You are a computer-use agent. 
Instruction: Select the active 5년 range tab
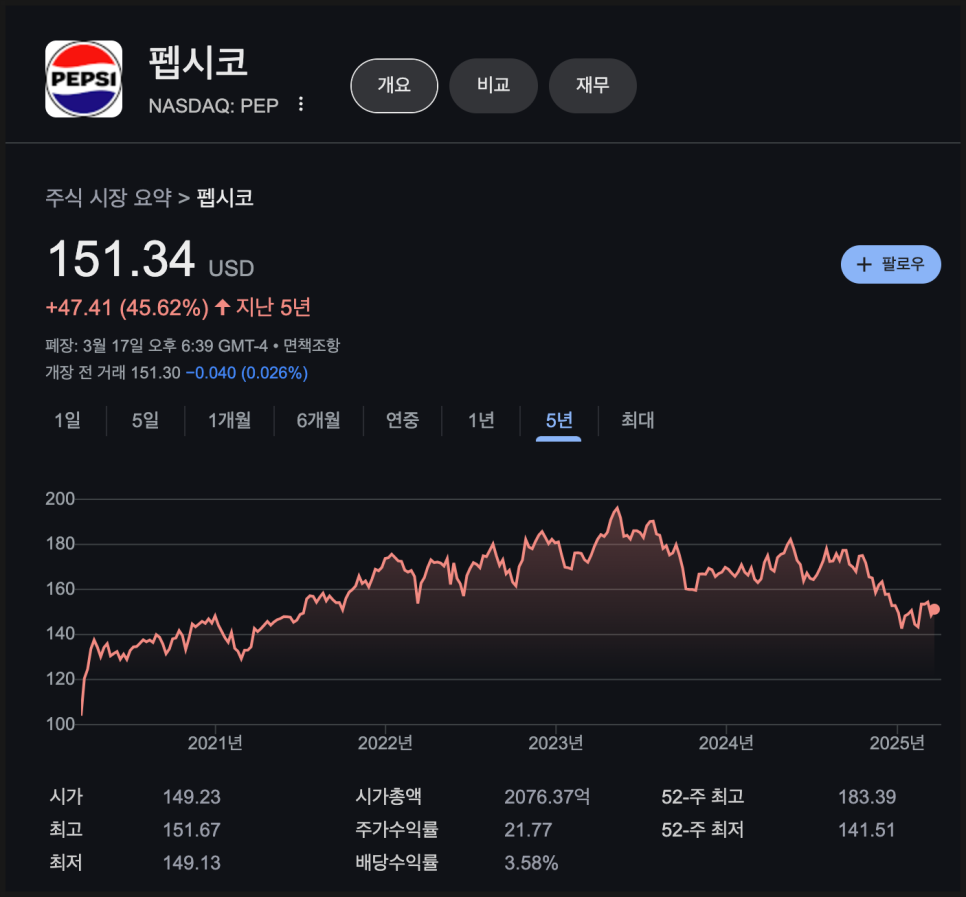(559, 420)
